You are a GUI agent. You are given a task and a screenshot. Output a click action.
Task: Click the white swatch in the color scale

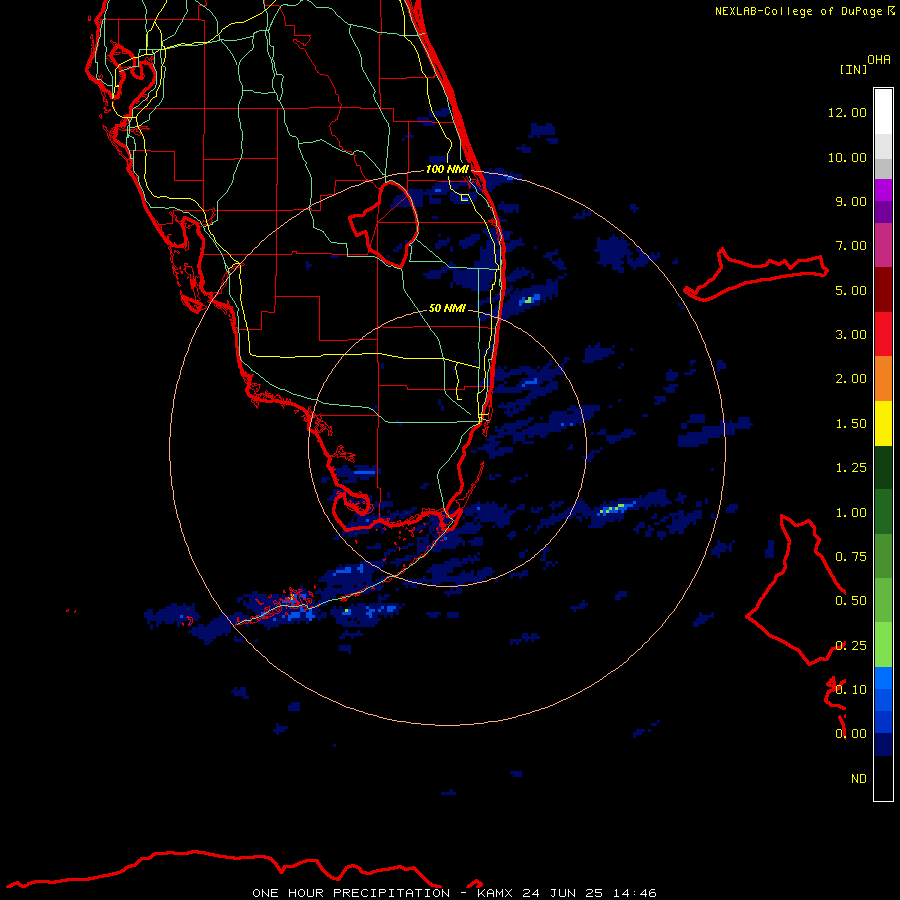point(883,112)
